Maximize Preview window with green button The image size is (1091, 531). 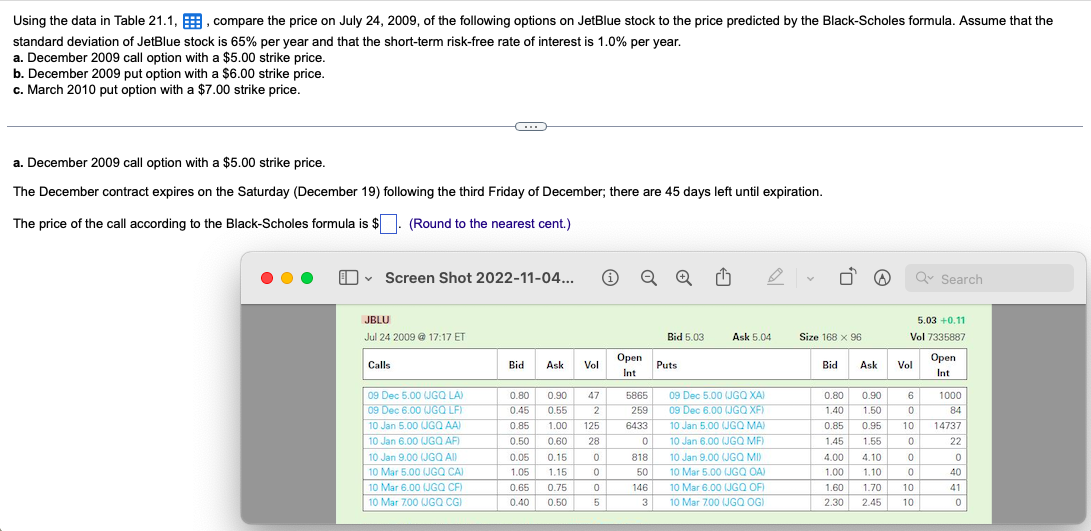pyautogui.click(x=308, y=279)
